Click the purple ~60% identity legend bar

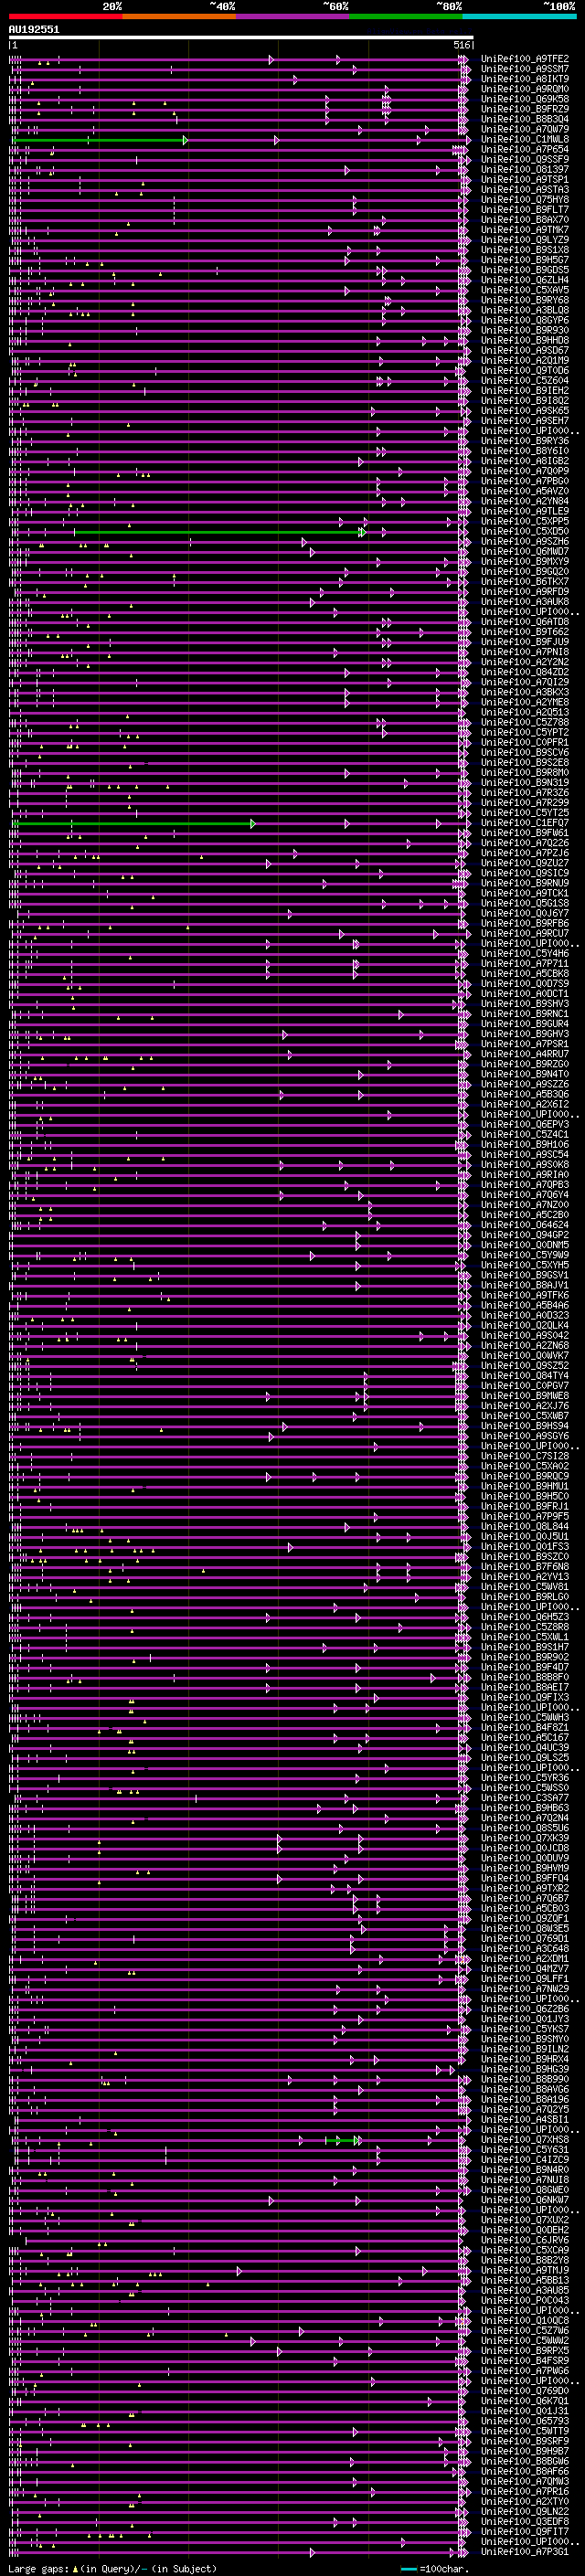click(293, 16)
